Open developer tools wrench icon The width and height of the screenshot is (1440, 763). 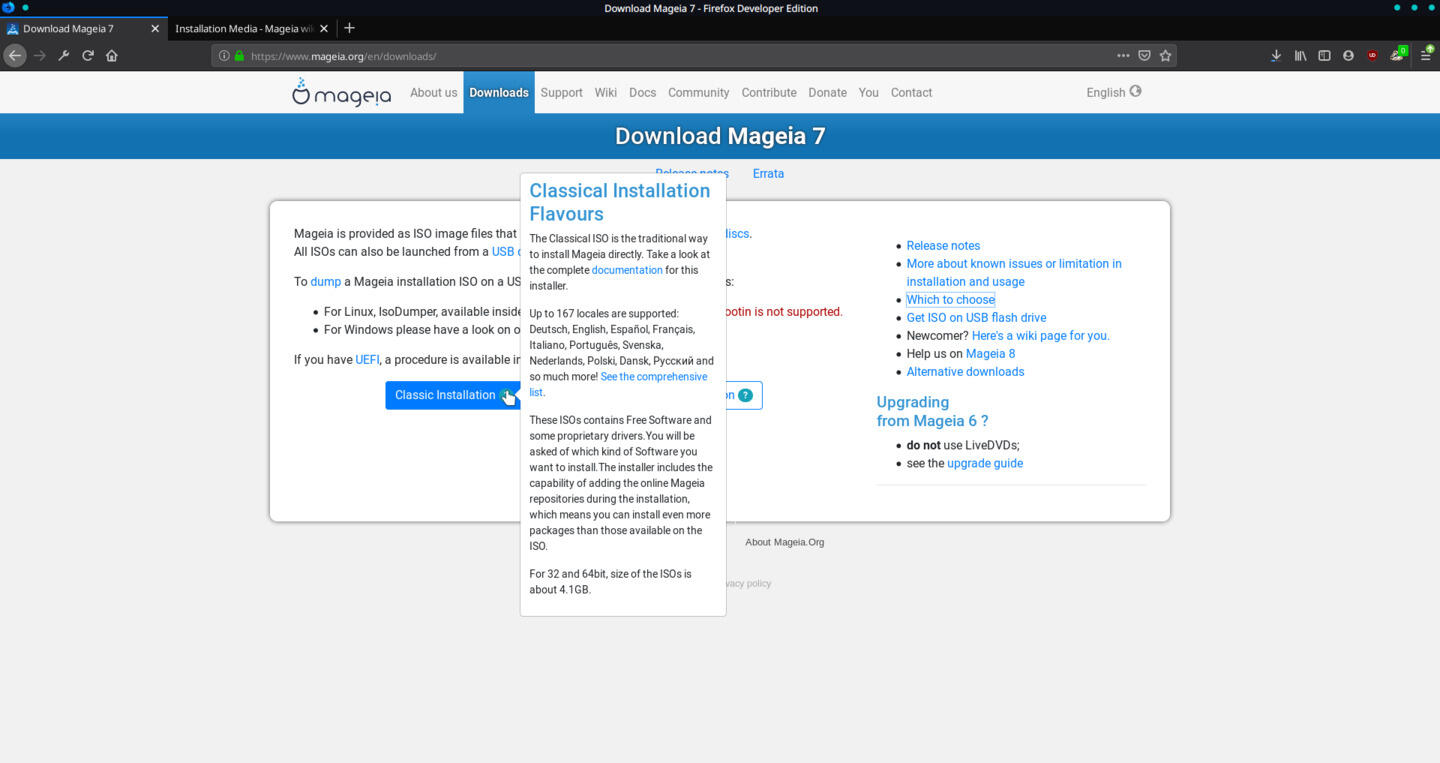pyautogui.click(x=64, y=56)
